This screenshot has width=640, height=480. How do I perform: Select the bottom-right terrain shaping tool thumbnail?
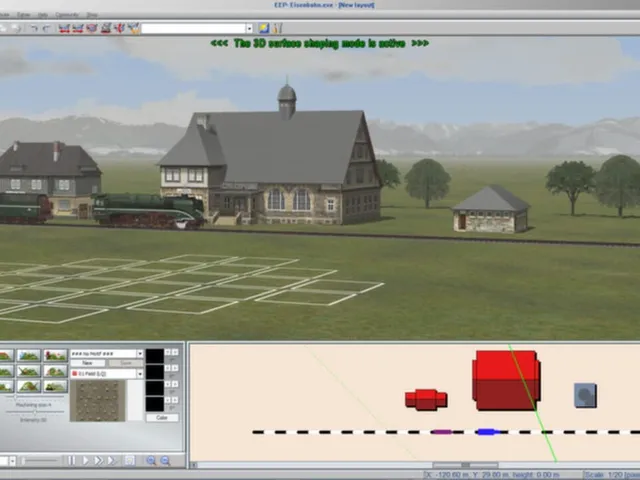pos(55,386)
